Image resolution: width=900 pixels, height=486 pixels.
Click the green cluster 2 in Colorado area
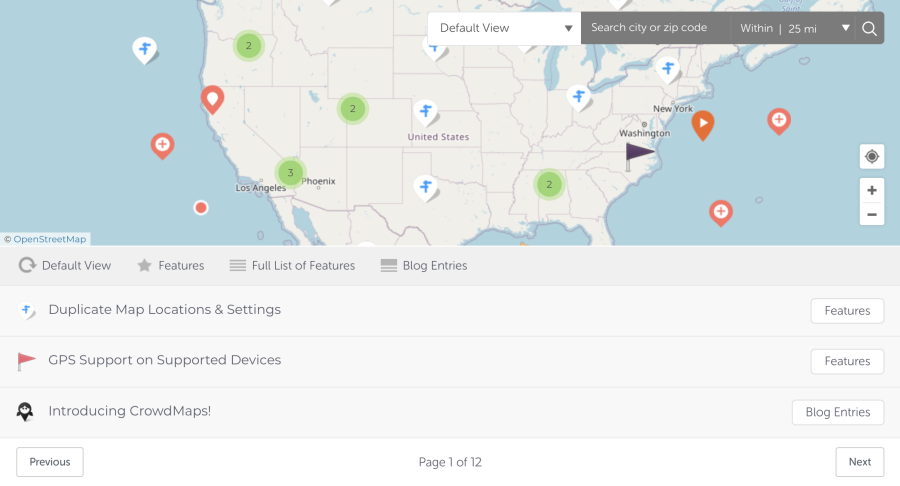coord(352,108)
